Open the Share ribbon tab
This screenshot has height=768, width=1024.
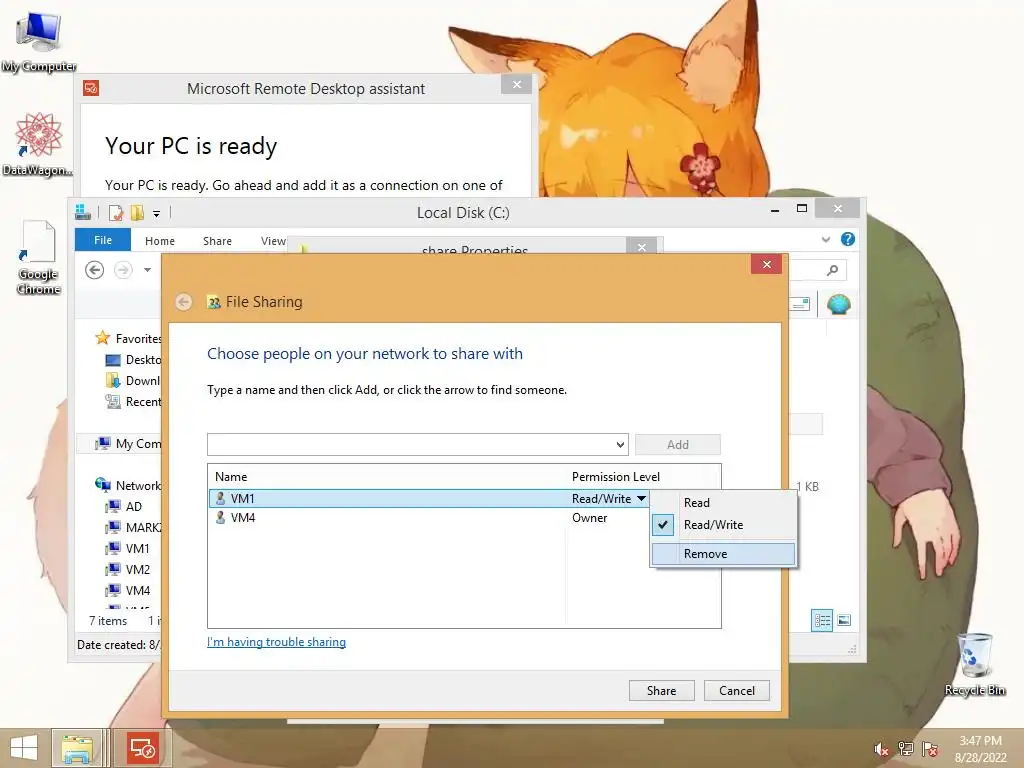coord(217,241)
